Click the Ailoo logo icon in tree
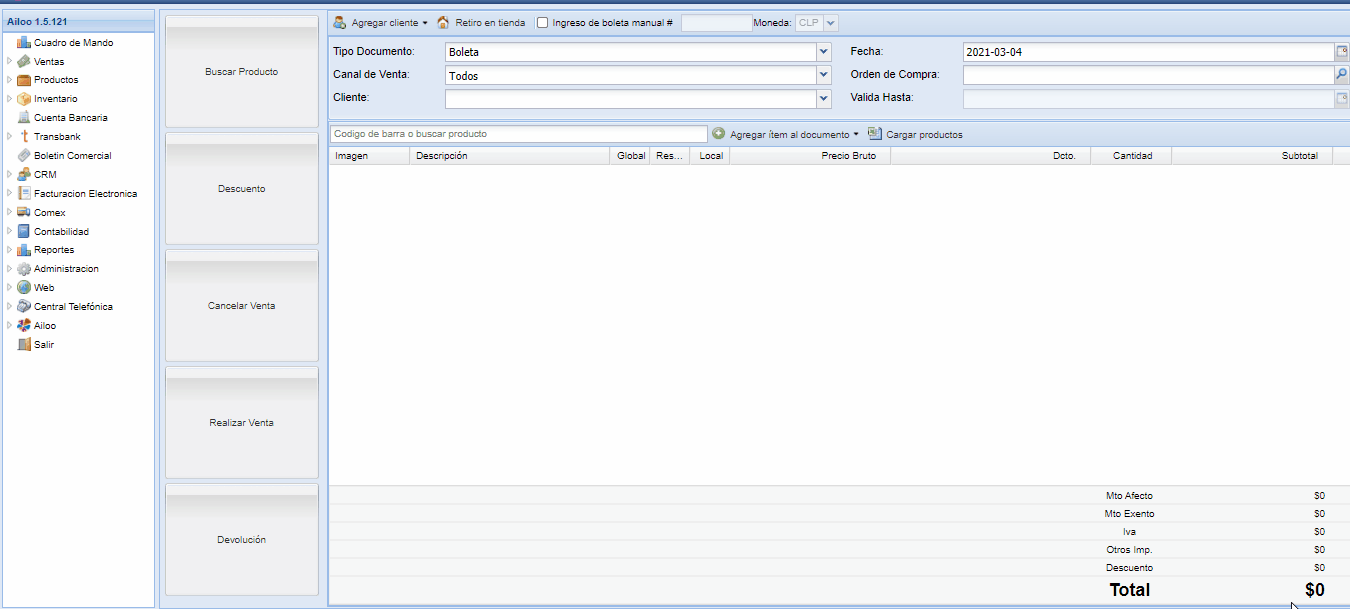 (x=24, y=325)
